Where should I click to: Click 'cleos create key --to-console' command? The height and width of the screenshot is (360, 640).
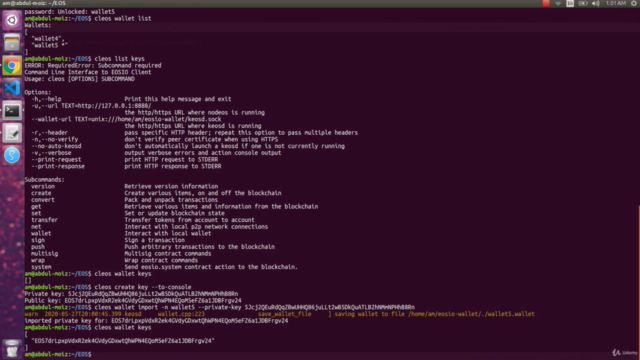143,287
